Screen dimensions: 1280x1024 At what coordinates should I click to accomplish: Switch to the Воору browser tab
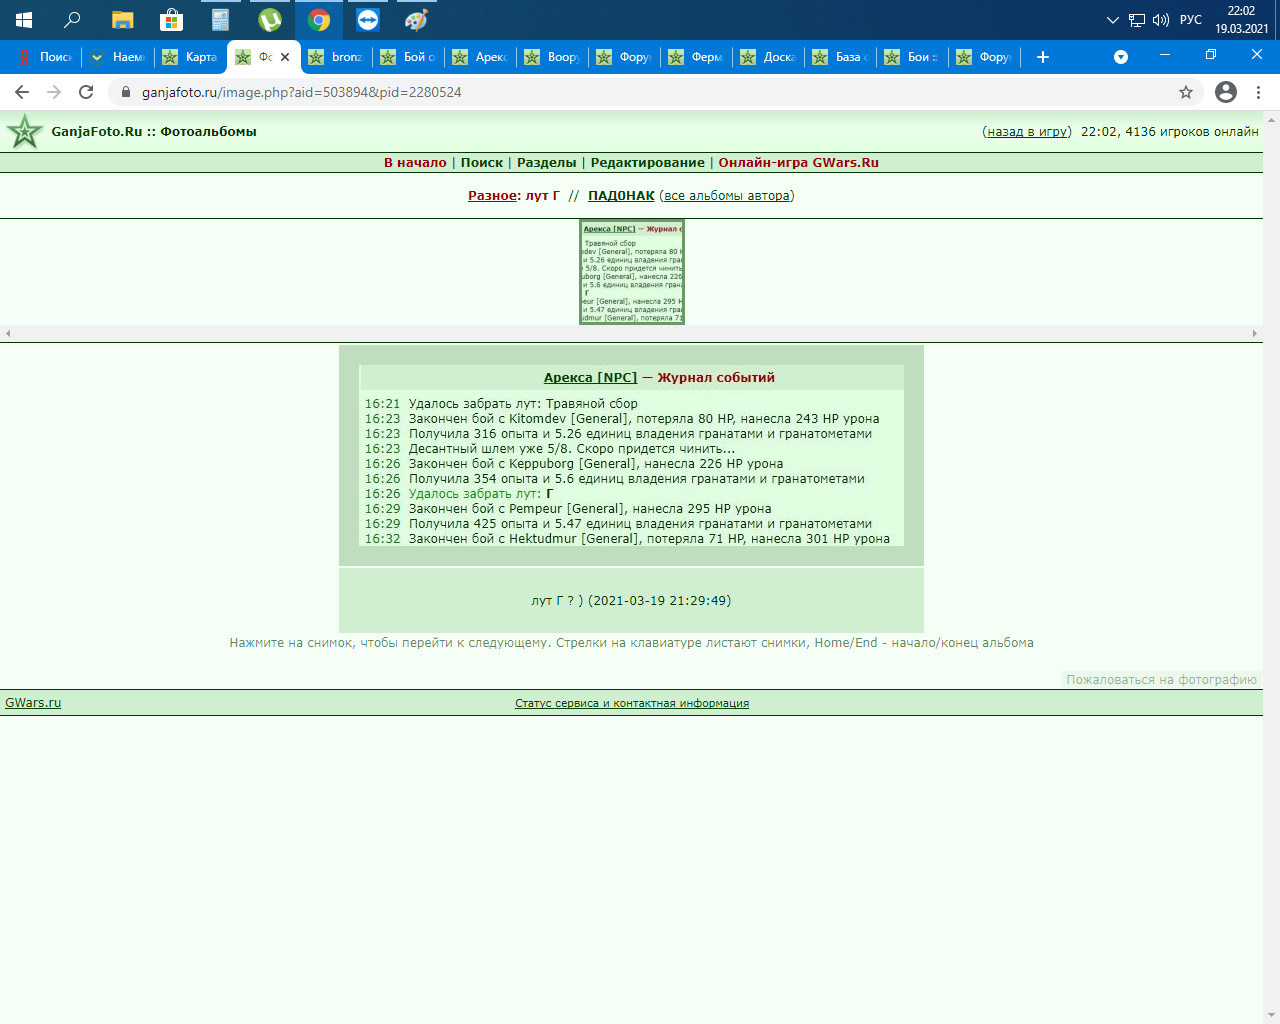coord(553,57)
